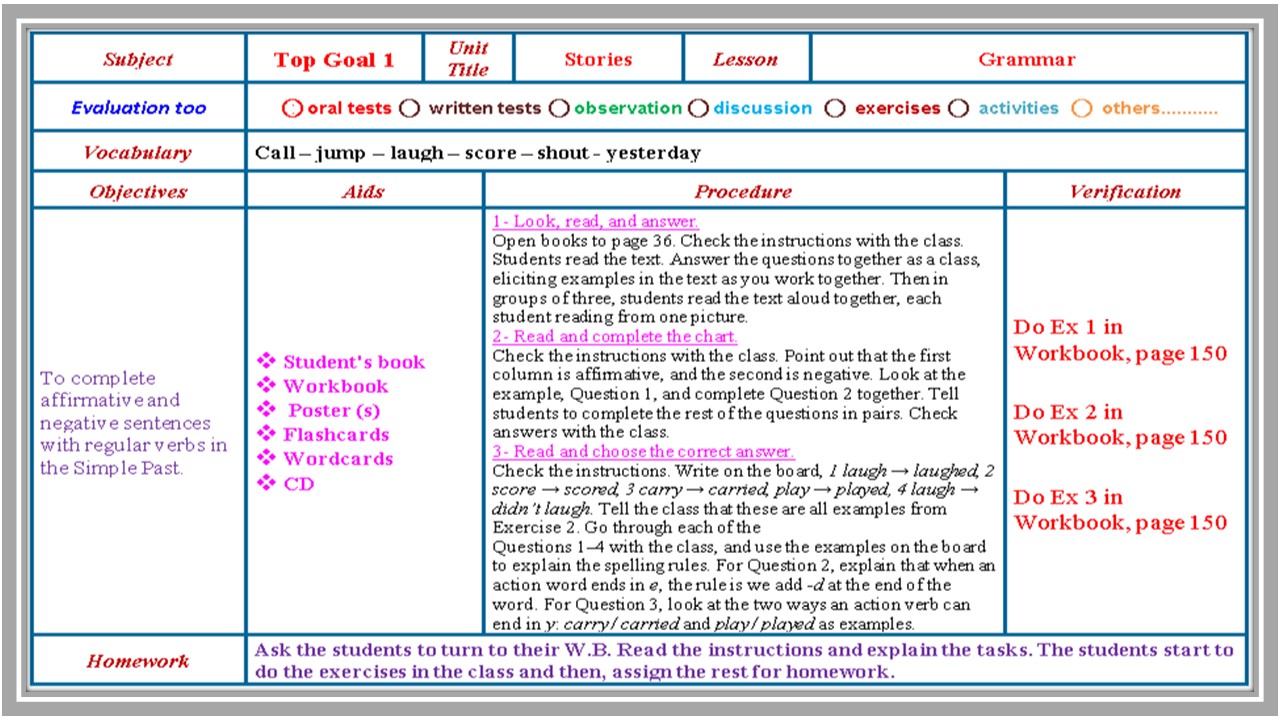Select the observation radio circle
1280x720 pixels.
(559, 108)
